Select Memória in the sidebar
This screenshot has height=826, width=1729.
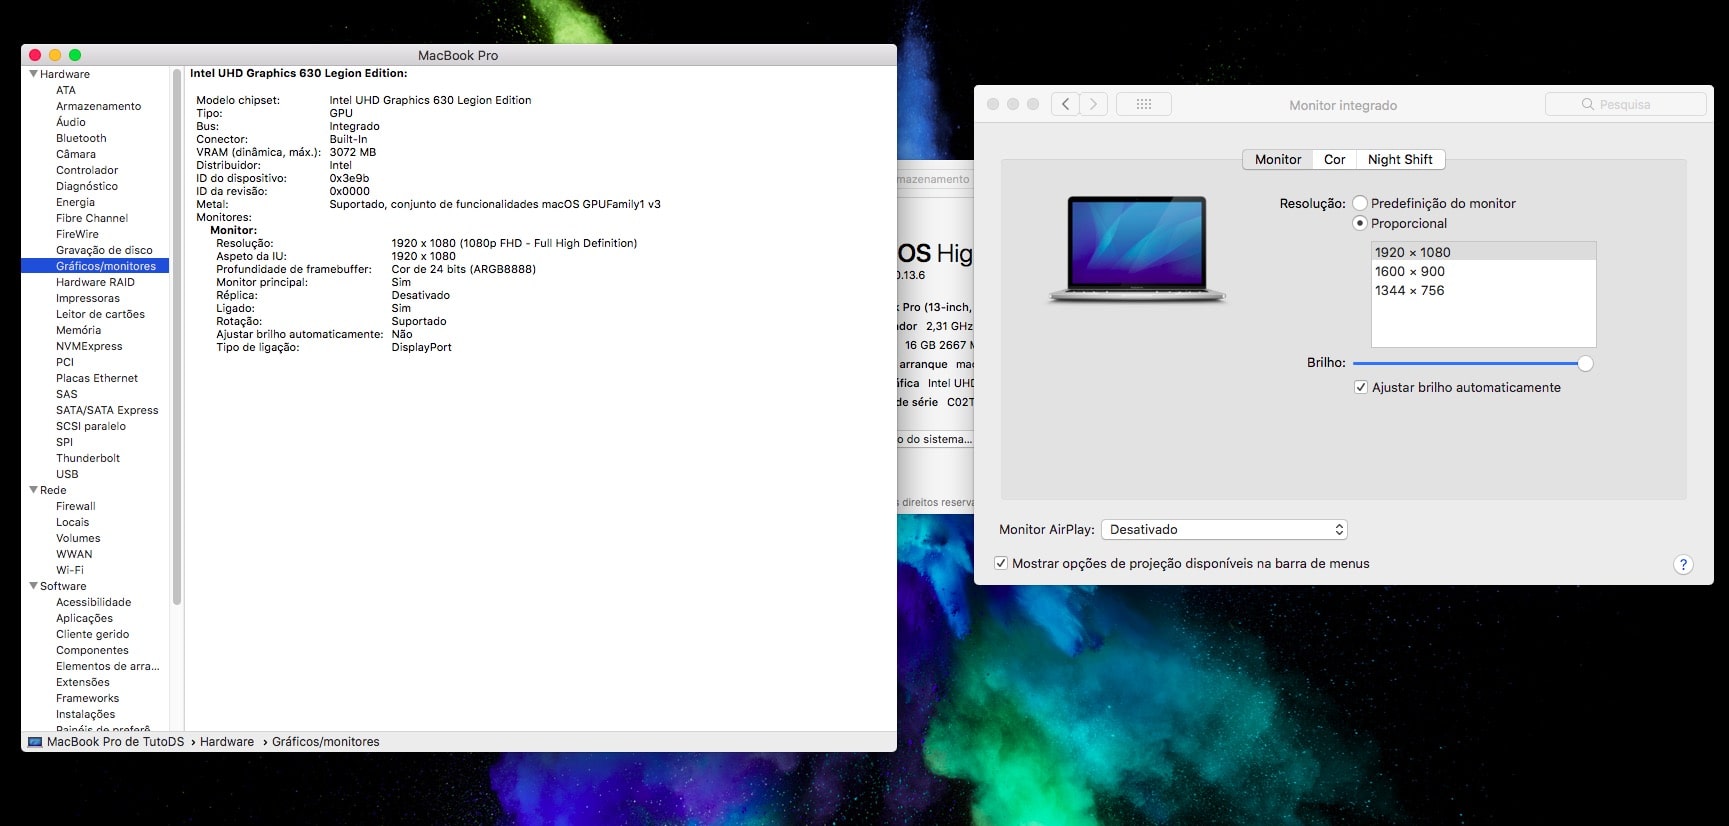[78, 330]
